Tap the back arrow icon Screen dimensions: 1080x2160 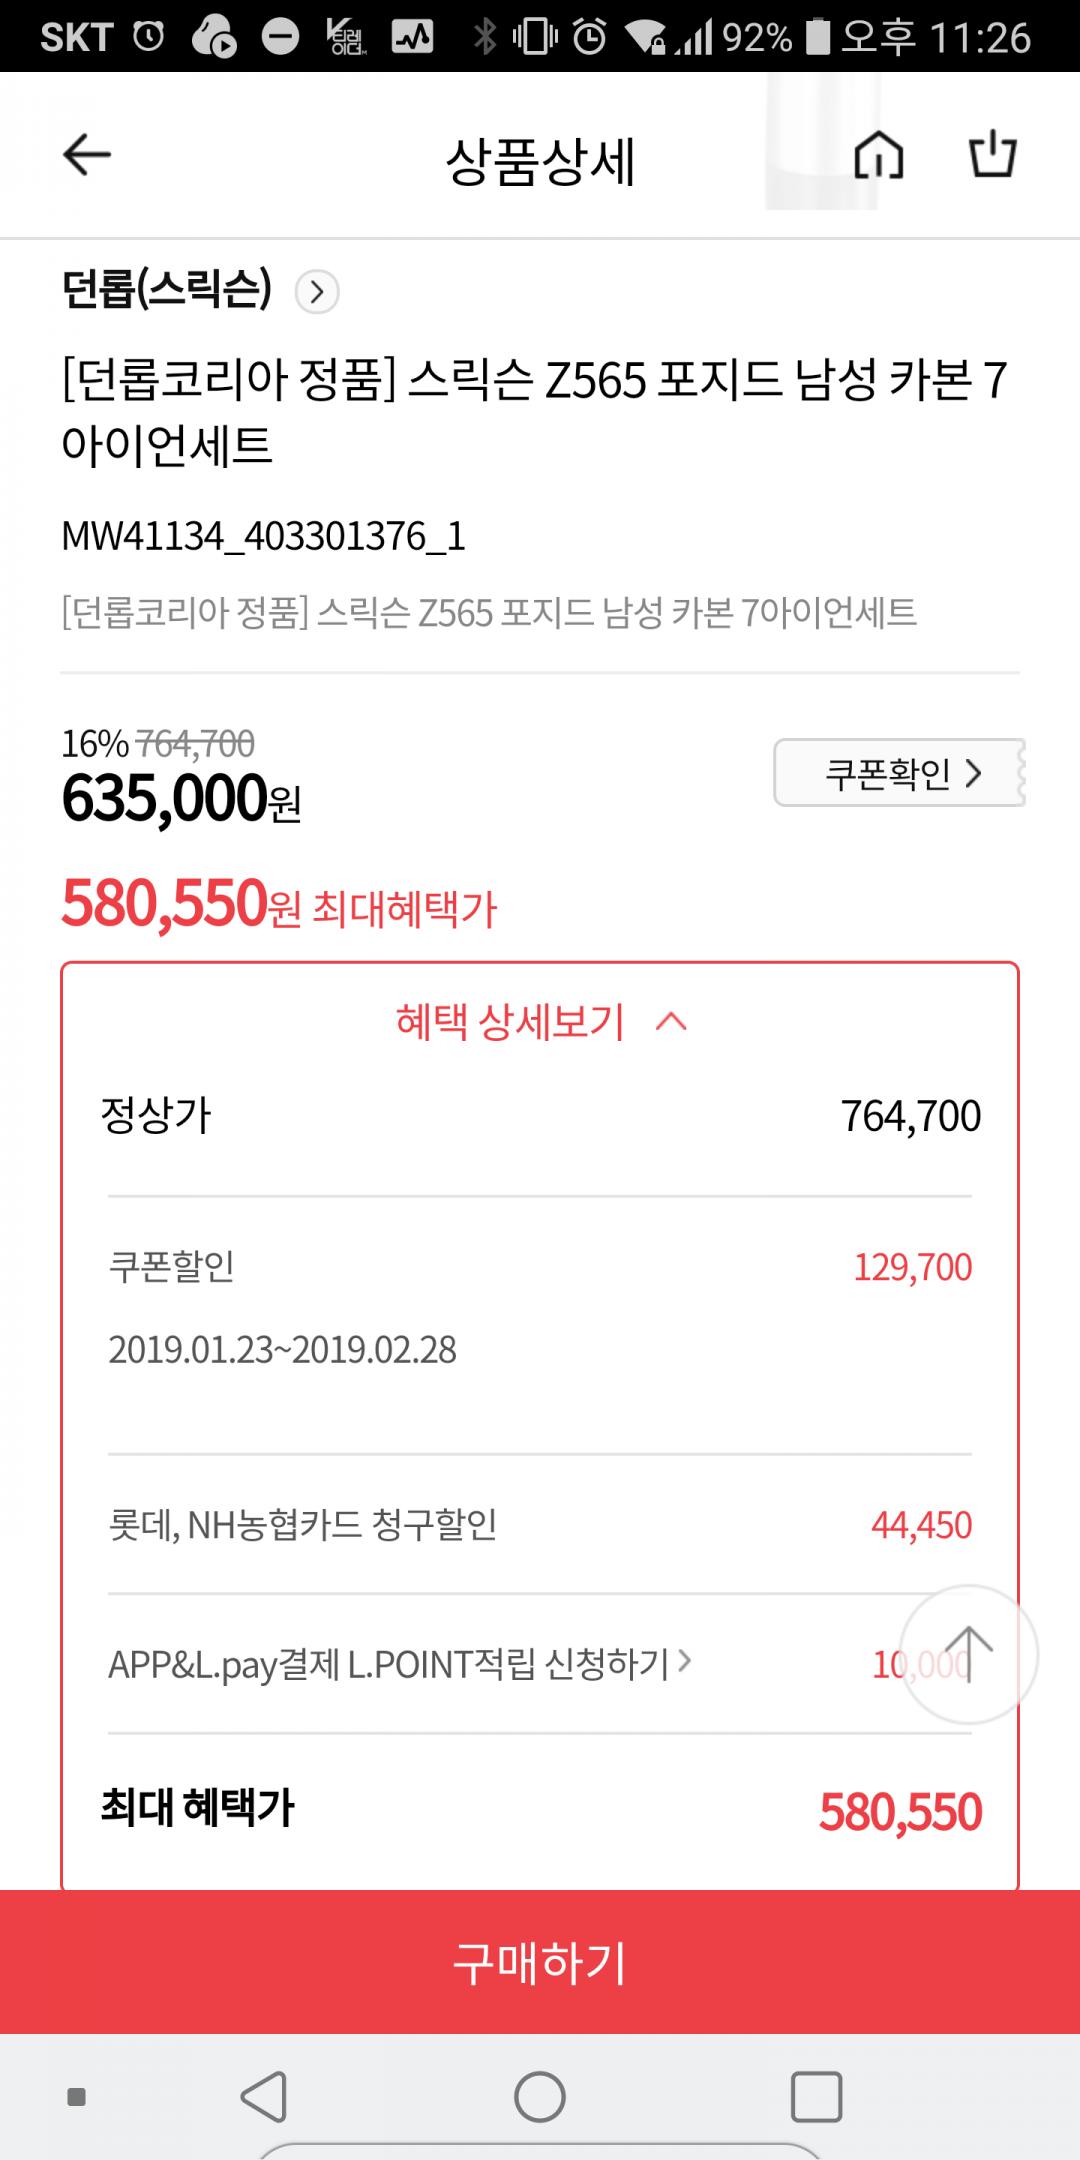click(87, 155)
